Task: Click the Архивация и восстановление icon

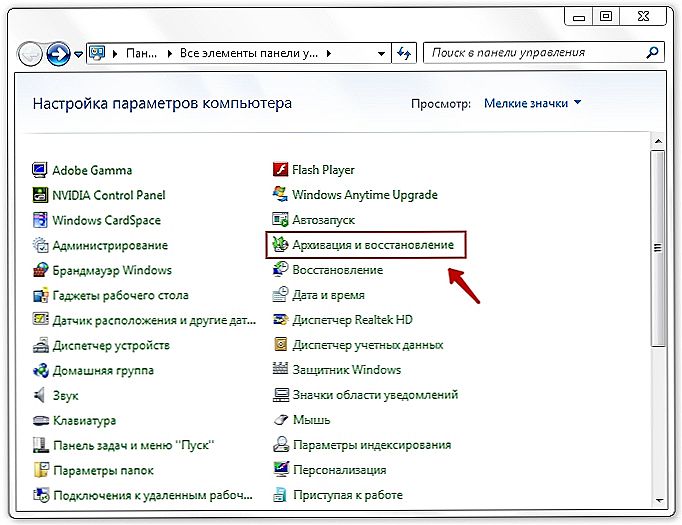Action: 280,245
